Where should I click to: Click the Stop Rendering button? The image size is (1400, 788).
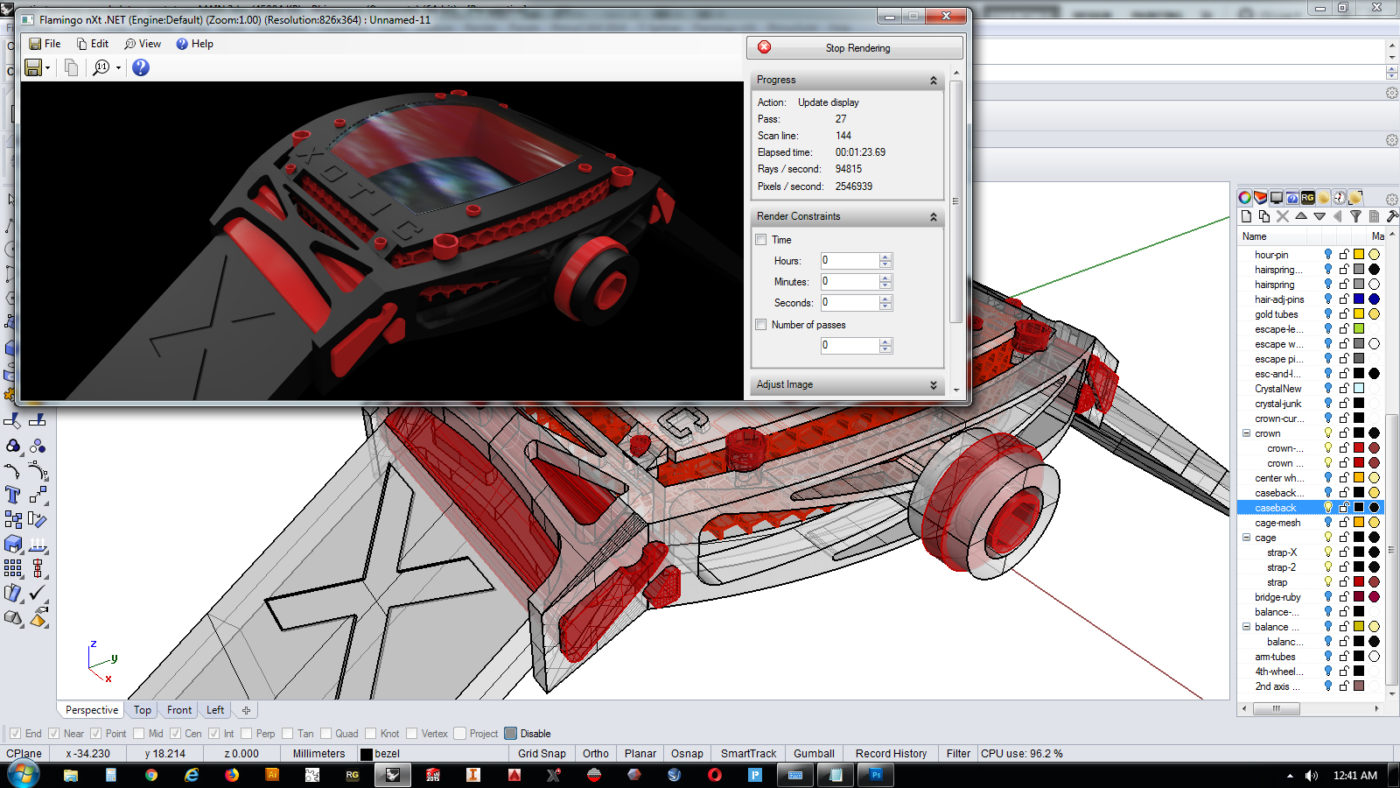click(x=855, y=48)
